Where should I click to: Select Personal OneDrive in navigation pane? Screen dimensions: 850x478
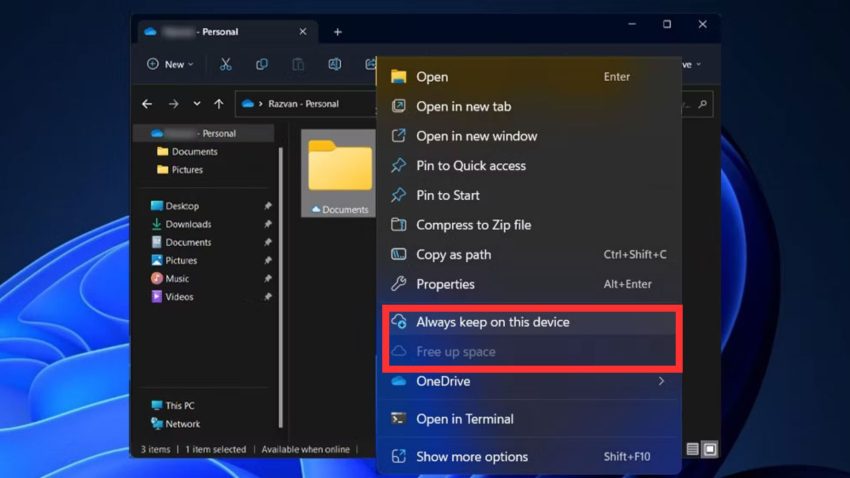(204, 133)
